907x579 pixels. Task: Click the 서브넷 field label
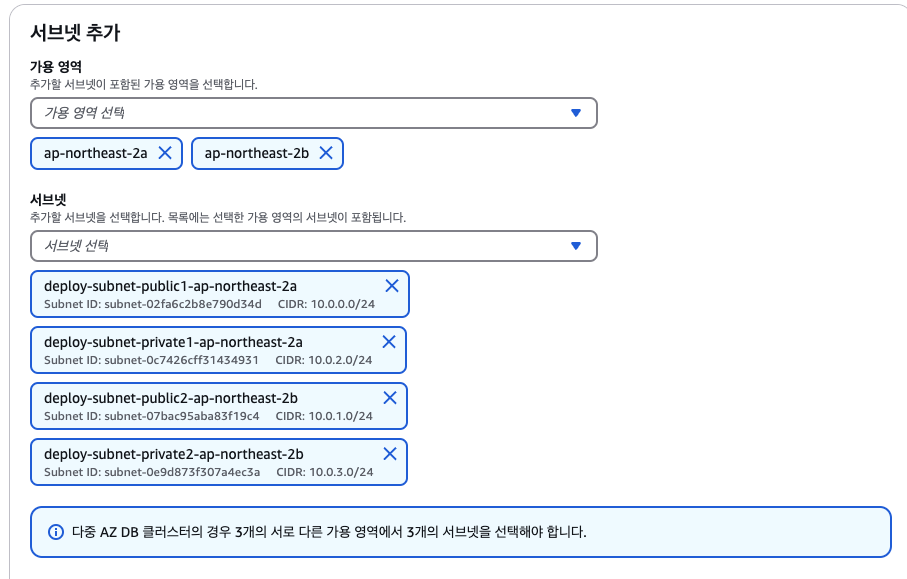[x=48, y=200]
